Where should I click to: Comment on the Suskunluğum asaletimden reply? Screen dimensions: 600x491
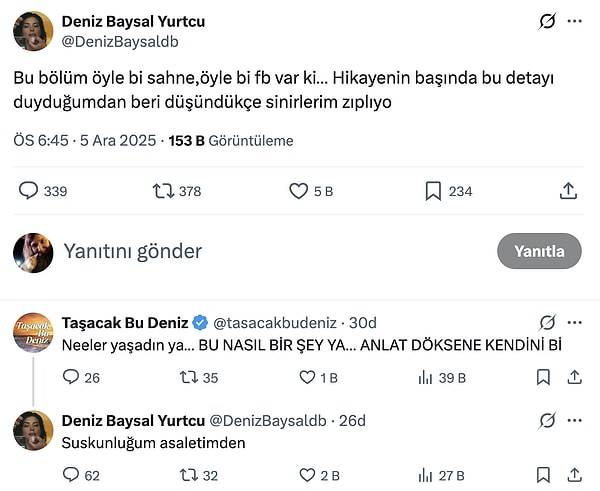click(71, 475)
